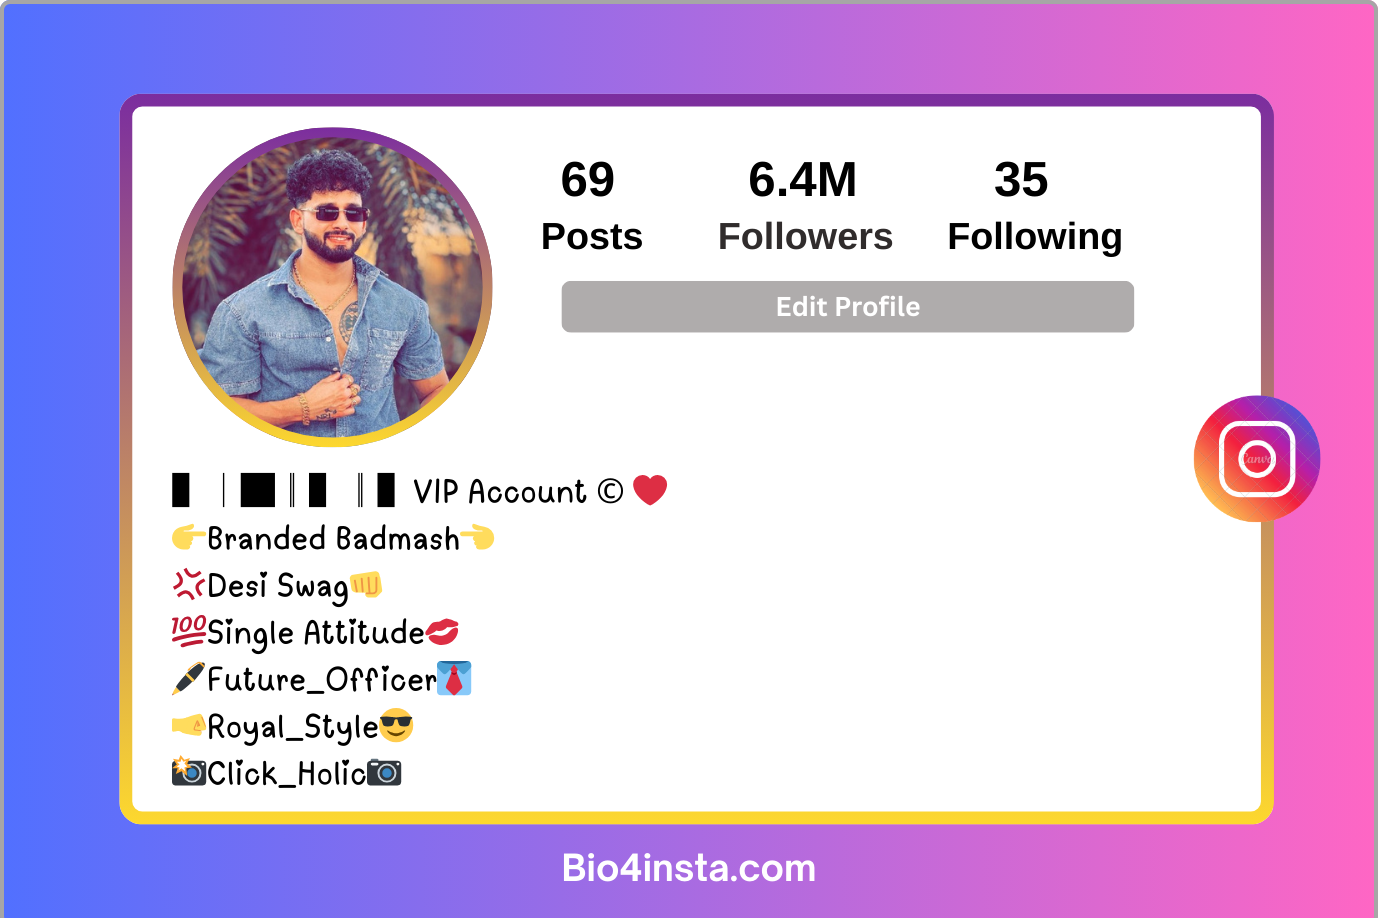The image size is (1378, 918).
Task: Click the Edit Profile button
Action: pos(848,307)
